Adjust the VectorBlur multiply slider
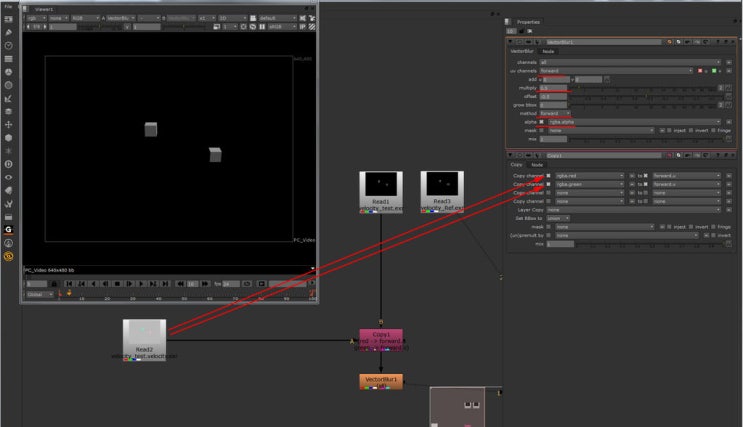 (643, 88)
